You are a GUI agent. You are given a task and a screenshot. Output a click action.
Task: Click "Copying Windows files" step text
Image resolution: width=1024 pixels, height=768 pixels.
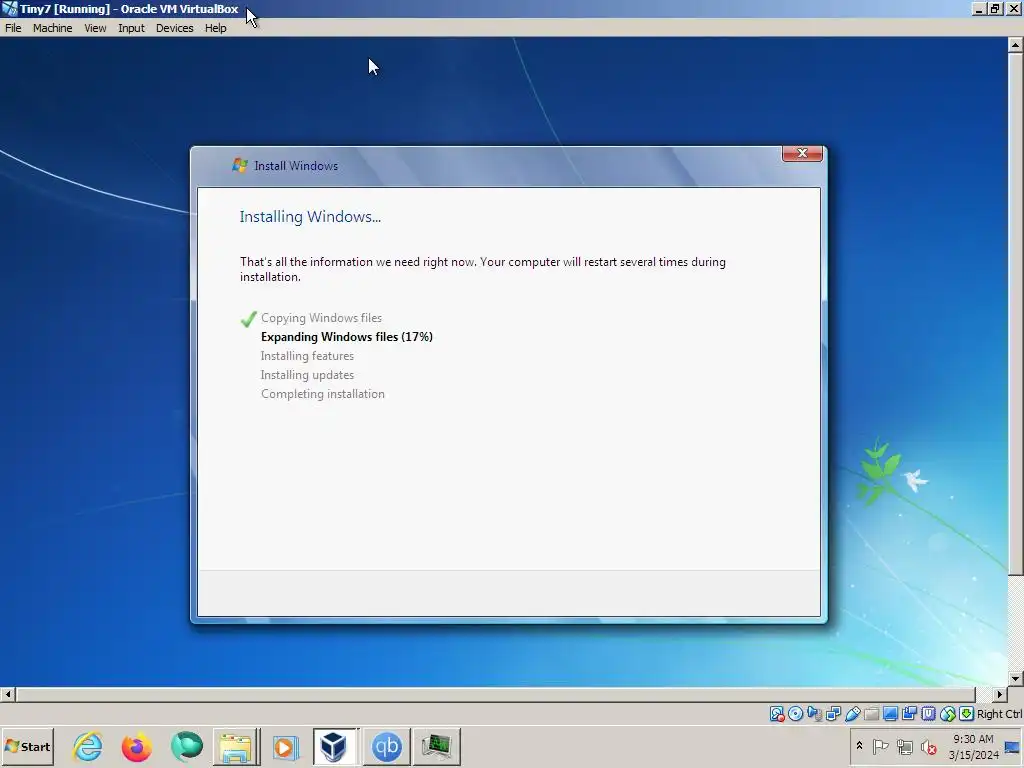point(321,318)
